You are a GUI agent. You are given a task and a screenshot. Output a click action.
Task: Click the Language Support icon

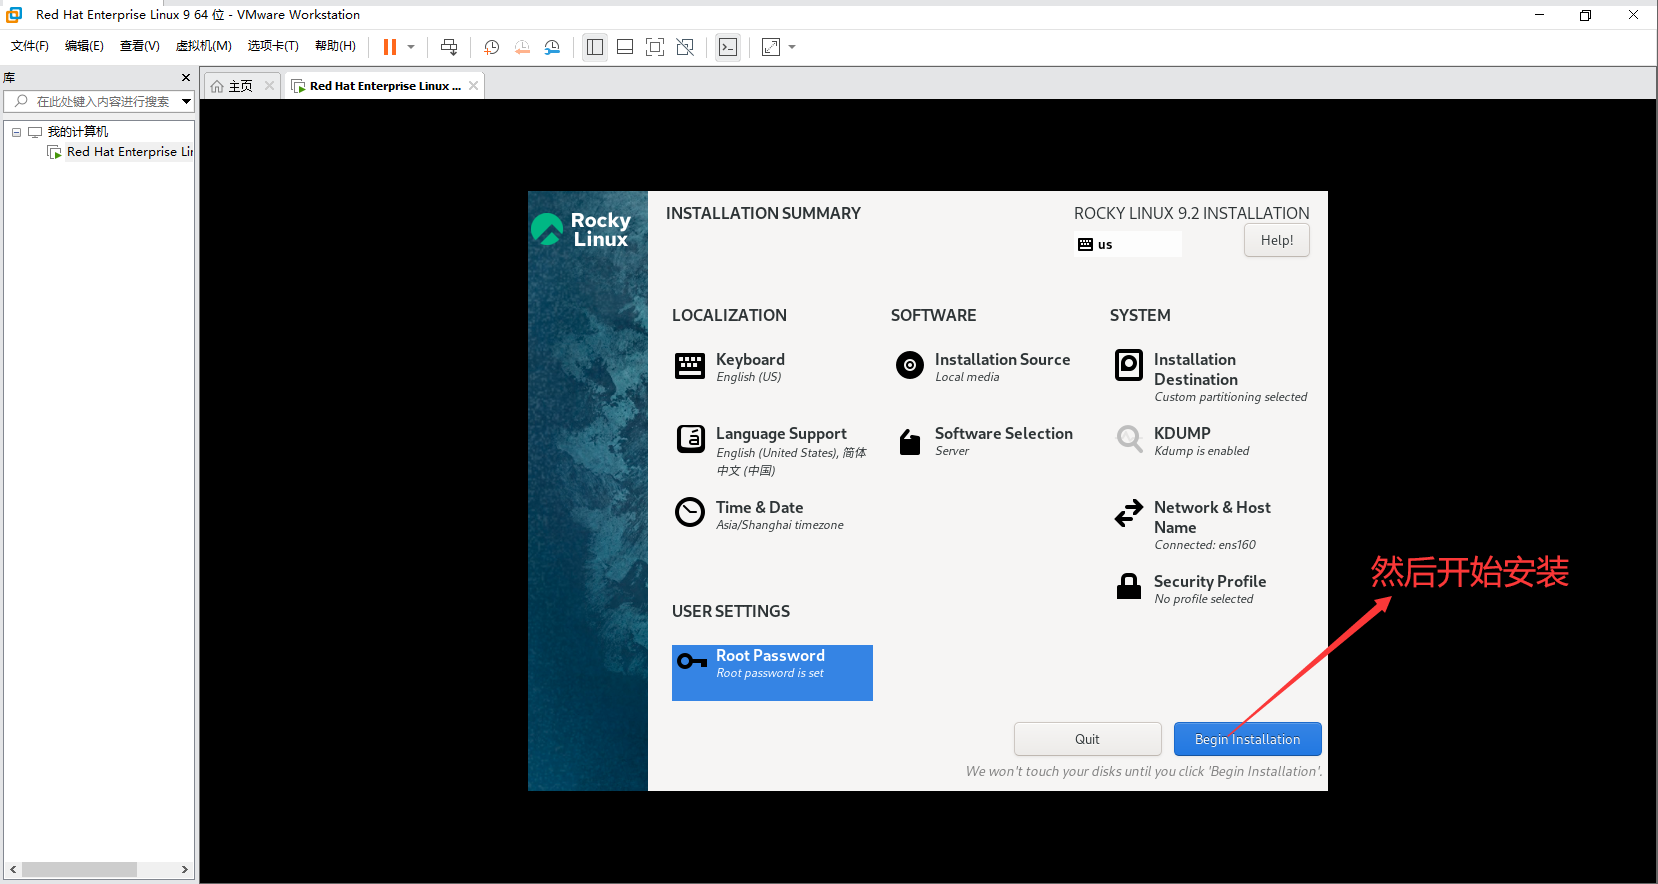pos(691,439)
